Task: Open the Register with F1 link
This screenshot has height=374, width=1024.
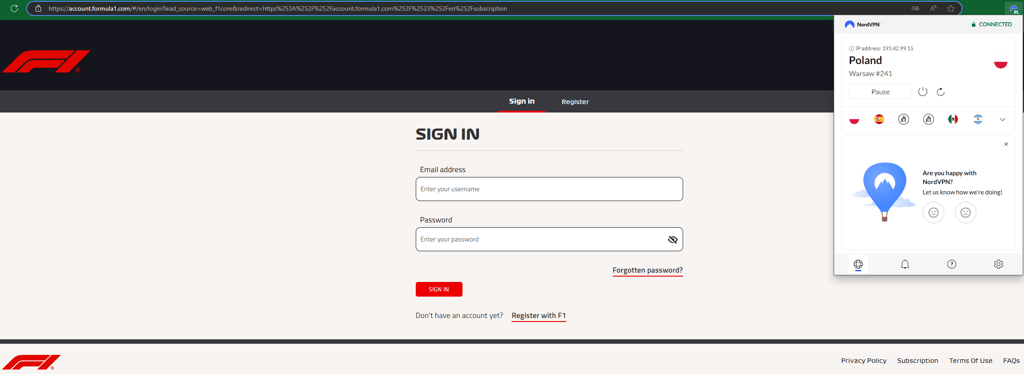Action: tap(539, 315)
